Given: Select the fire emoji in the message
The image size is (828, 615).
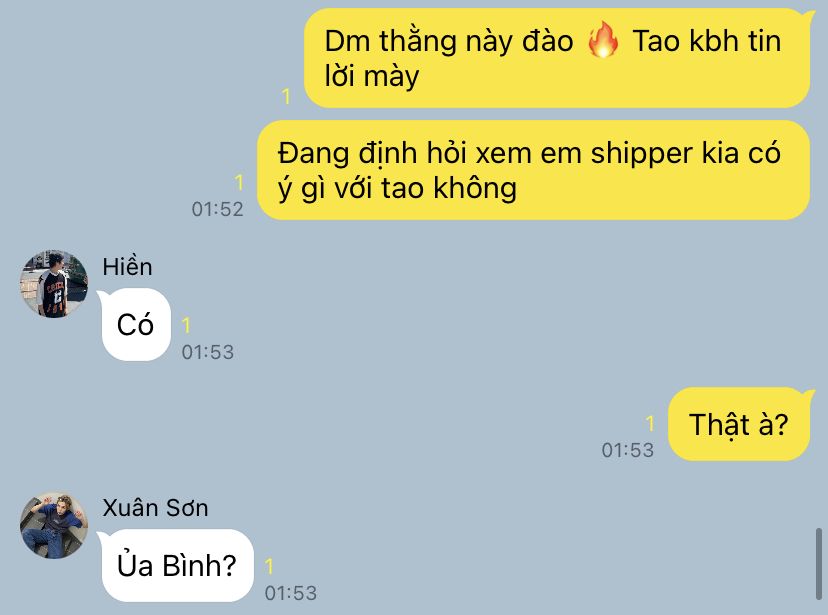Looking at the screenshot, I should point(603,40).
